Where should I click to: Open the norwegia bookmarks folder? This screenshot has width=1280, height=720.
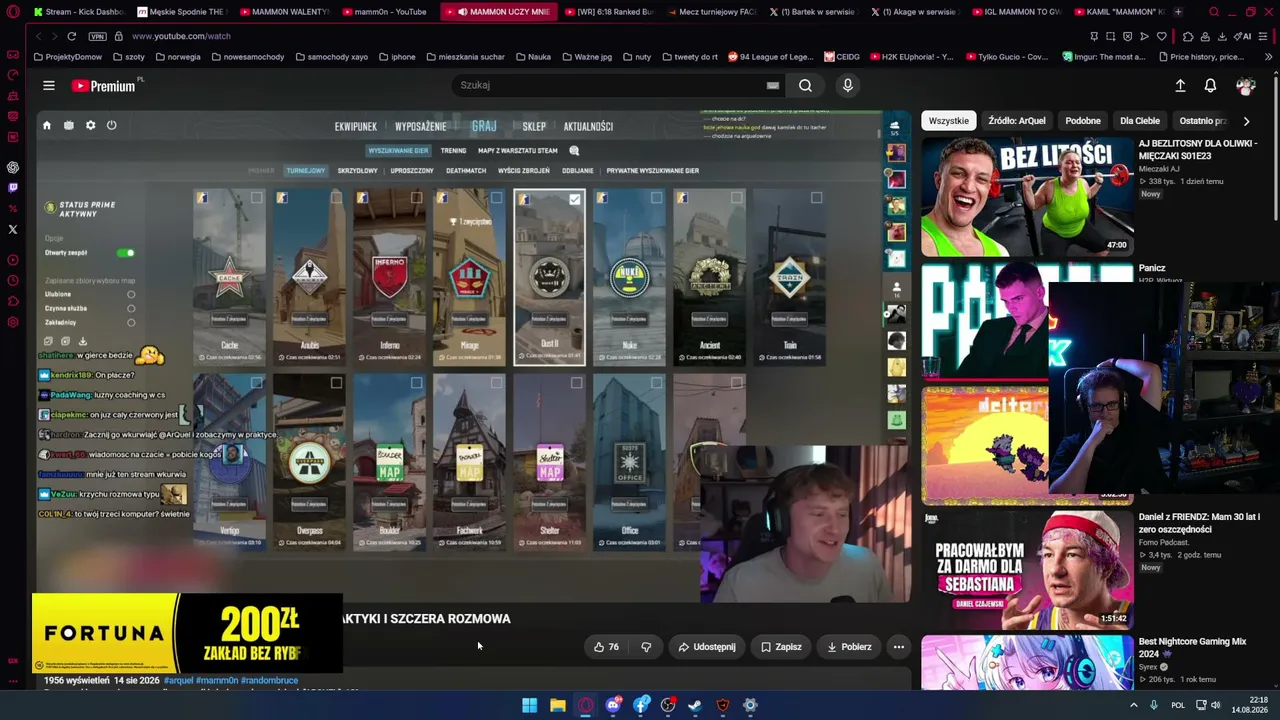click(178, 57)
